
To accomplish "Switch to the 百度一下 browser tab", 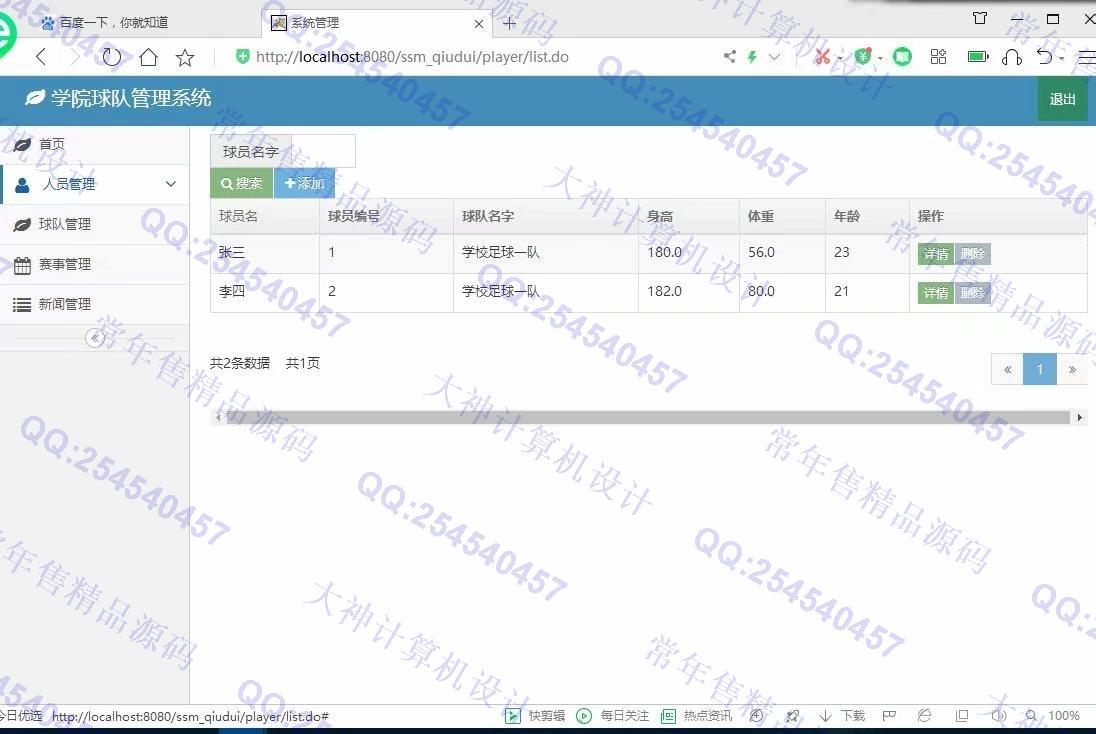I will pyautogui.click(x=113, y=22).
